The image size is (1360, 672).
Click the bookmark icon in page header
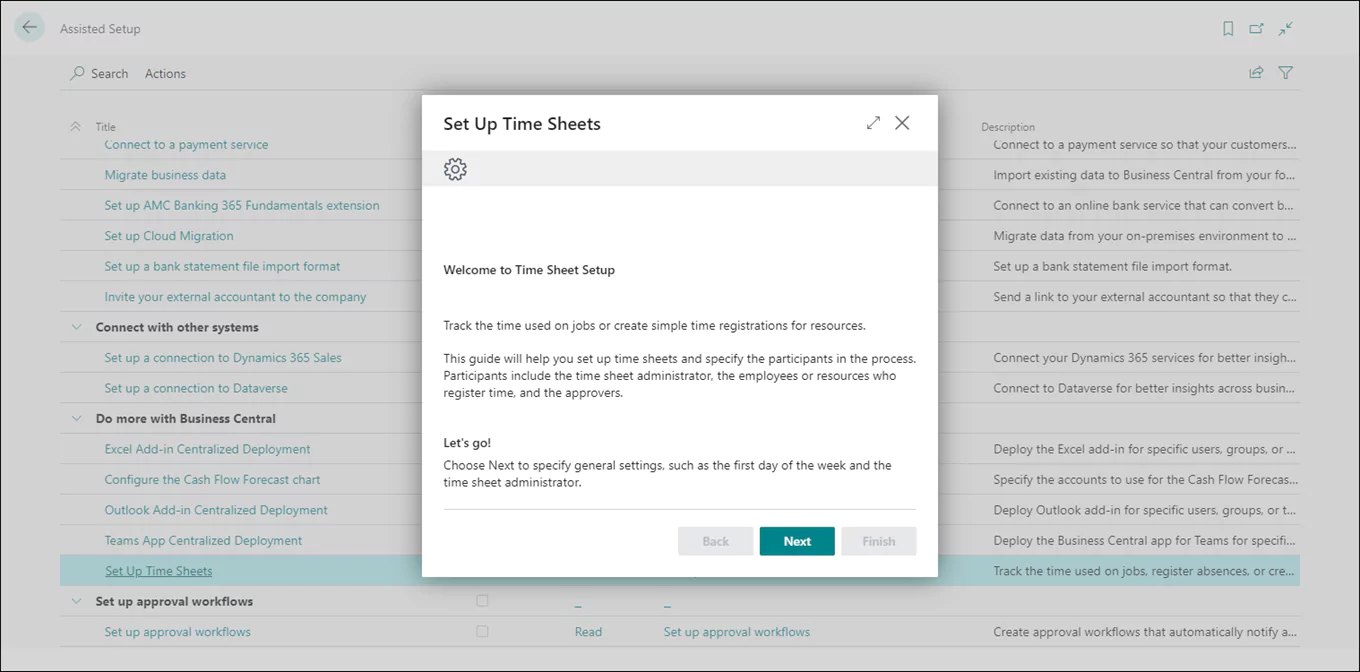[x=1228, y=29]
